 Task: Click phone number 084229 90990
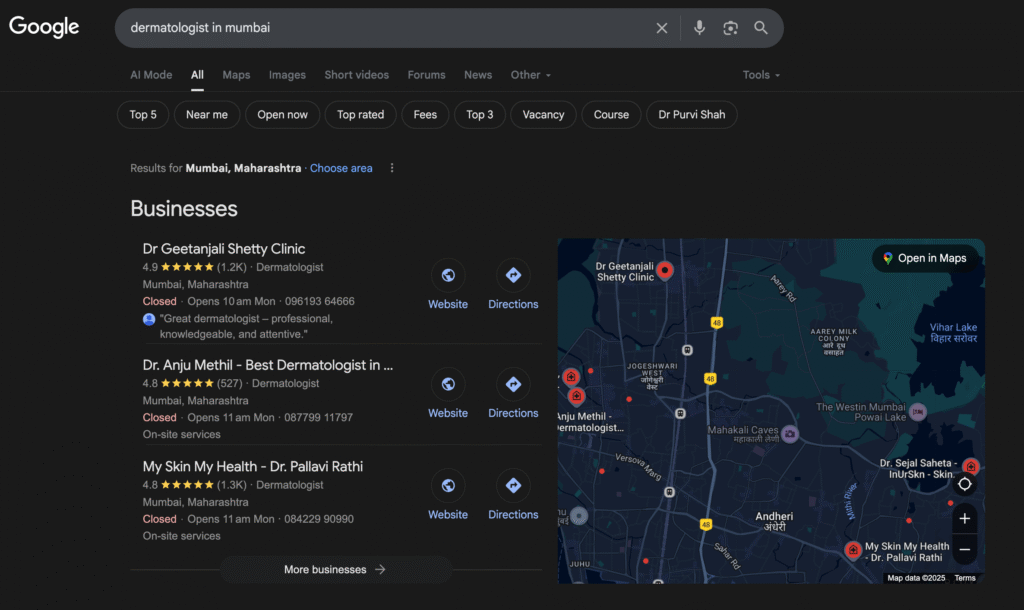(319, 519)
